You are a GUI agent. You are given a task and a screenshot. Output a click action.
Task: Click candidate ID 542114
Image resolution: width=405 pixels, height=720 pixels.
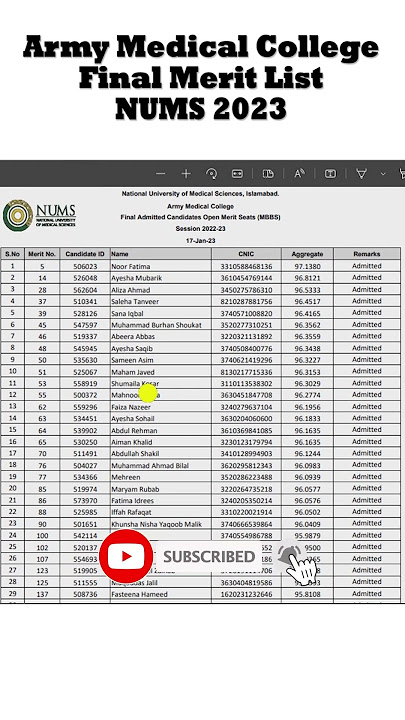[x=85, y=535]
